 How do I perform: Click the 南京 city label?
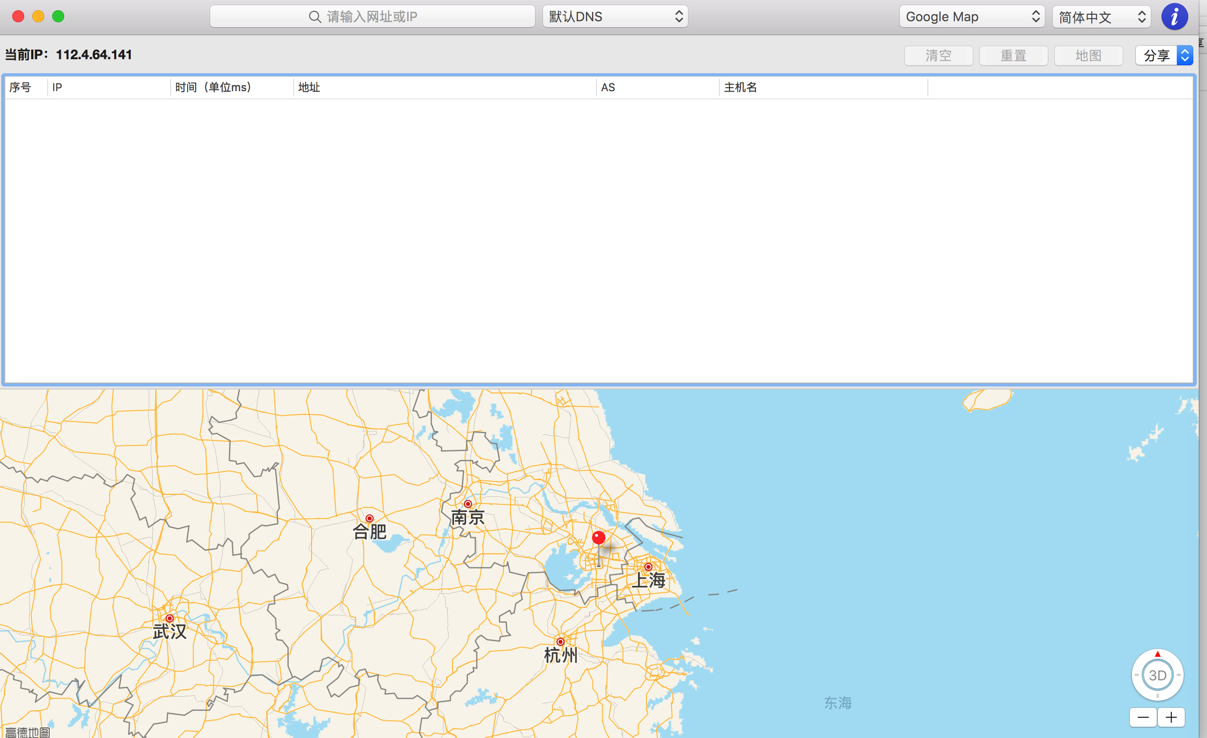coord(468,517)
